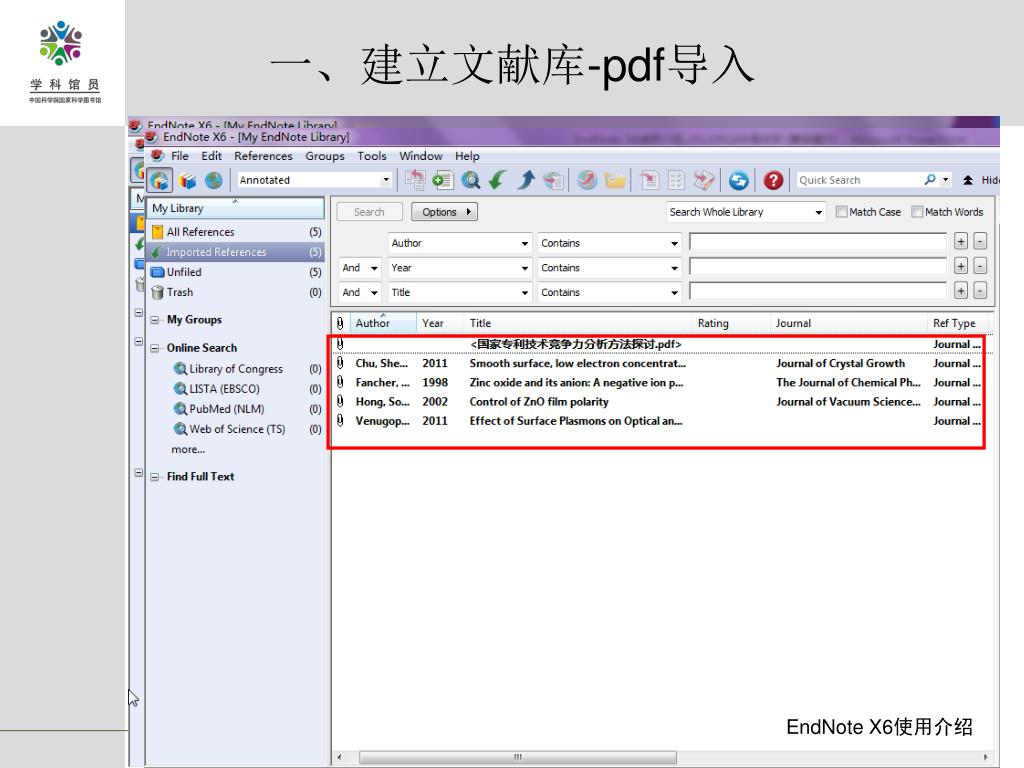
Task: Enable the Match Case checkbox
Action: [x=842, y=212]
